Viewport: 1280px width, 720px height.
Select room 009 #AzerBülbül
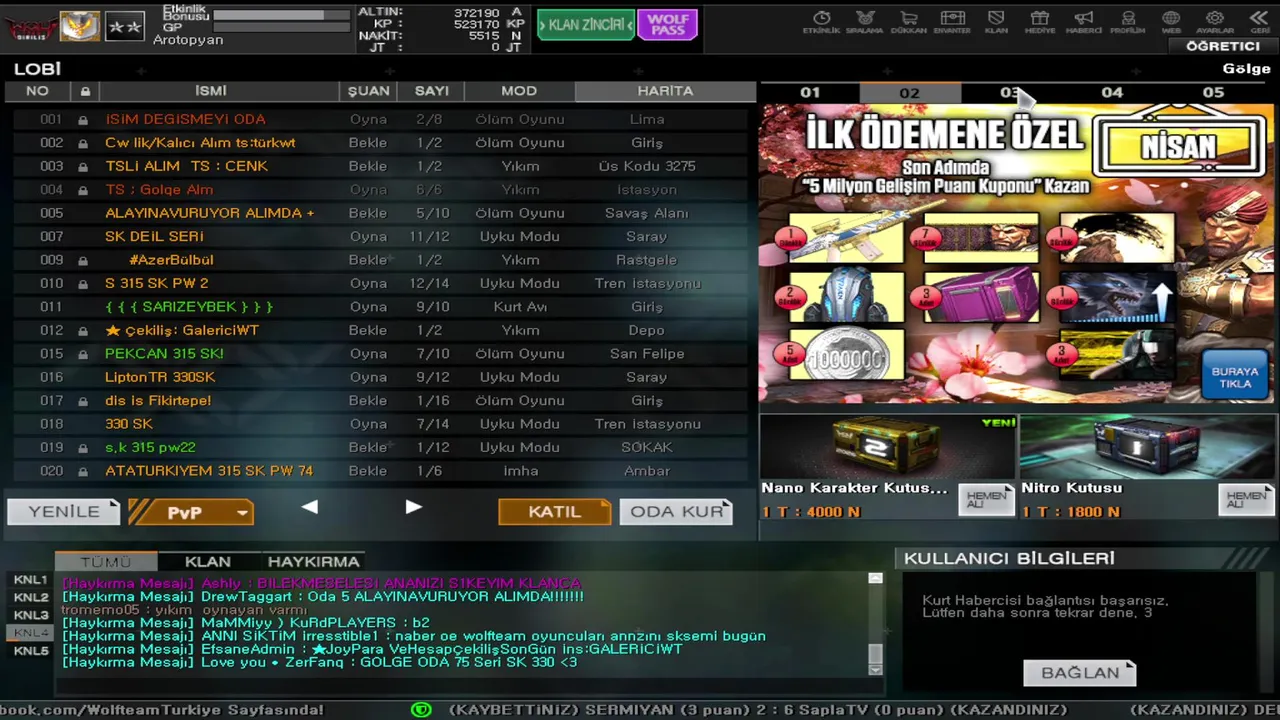[x=380, y=260]
